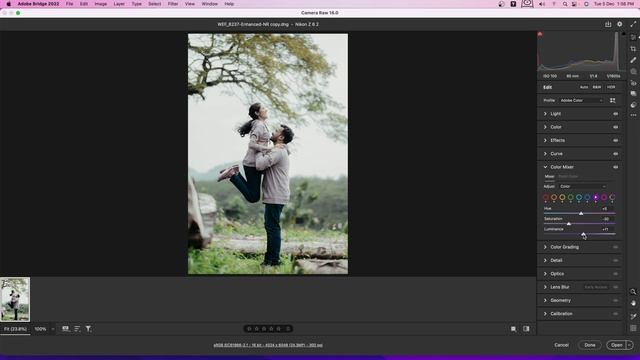Screen dimensions: 640x360
Task: Click the save image export icon
Action: coord(608,24)
